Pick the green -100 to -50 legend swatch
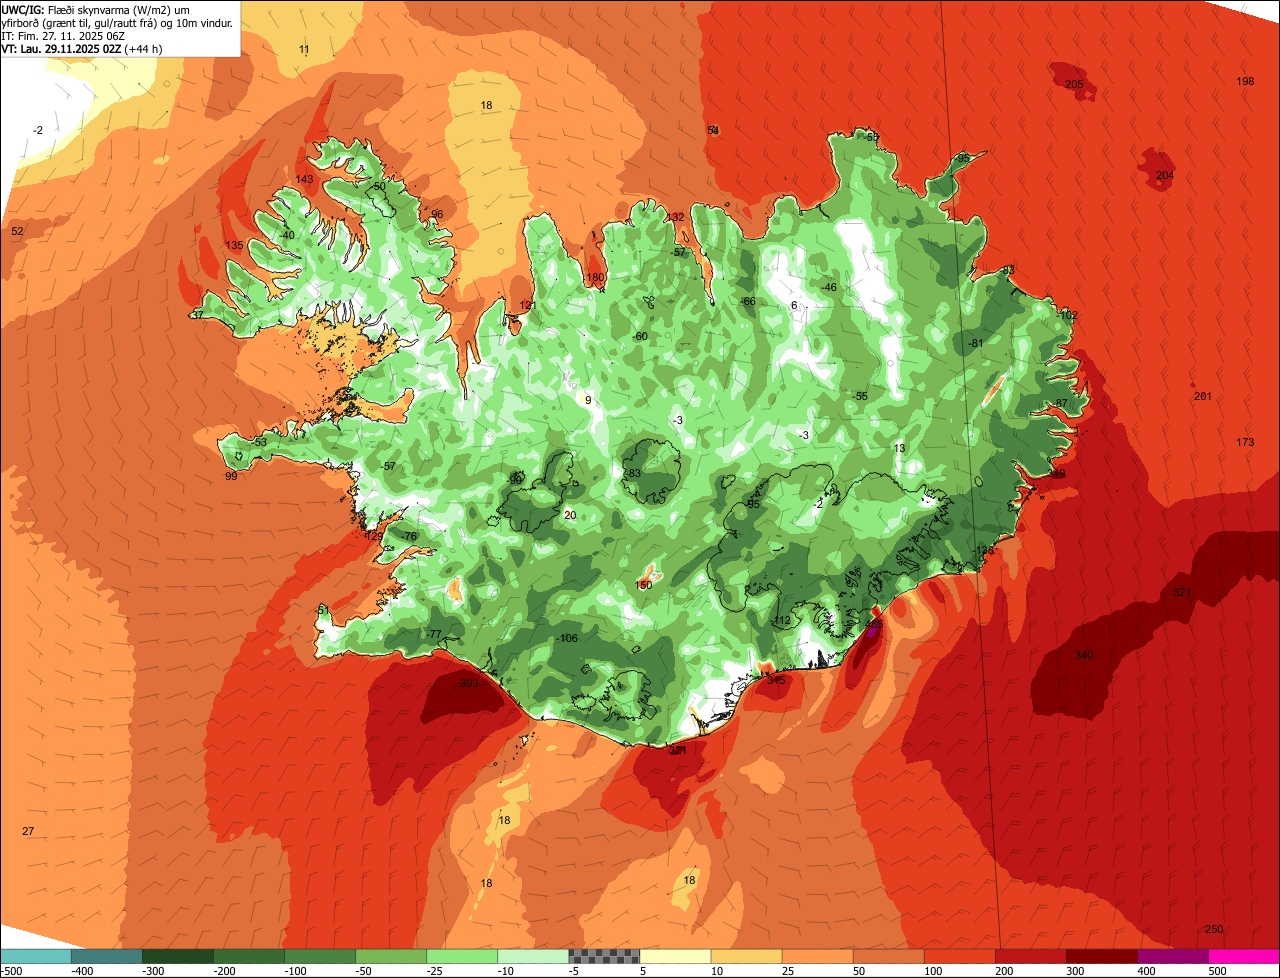The image size is (1280, 978). [320, 956]
